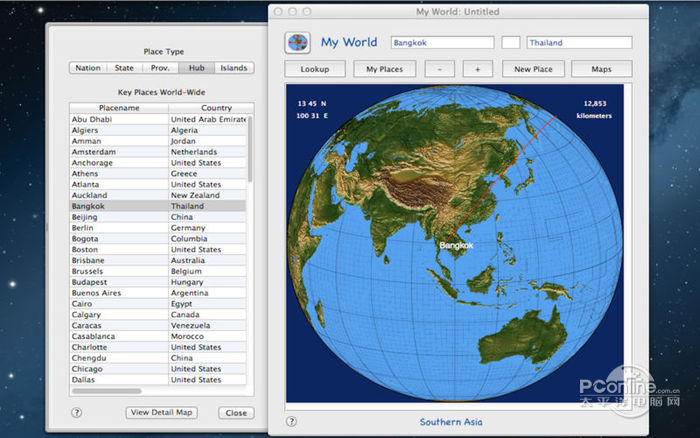Screen dimensions: 700x438
Task: Select the Anchorage row
Action: (158, 163)
